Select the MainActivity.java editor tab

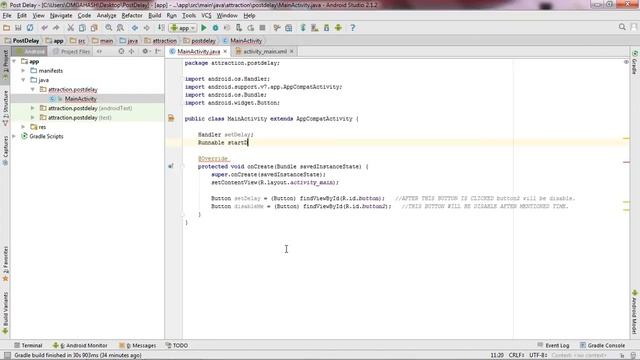pyautogui.click(x=198, y=51)
